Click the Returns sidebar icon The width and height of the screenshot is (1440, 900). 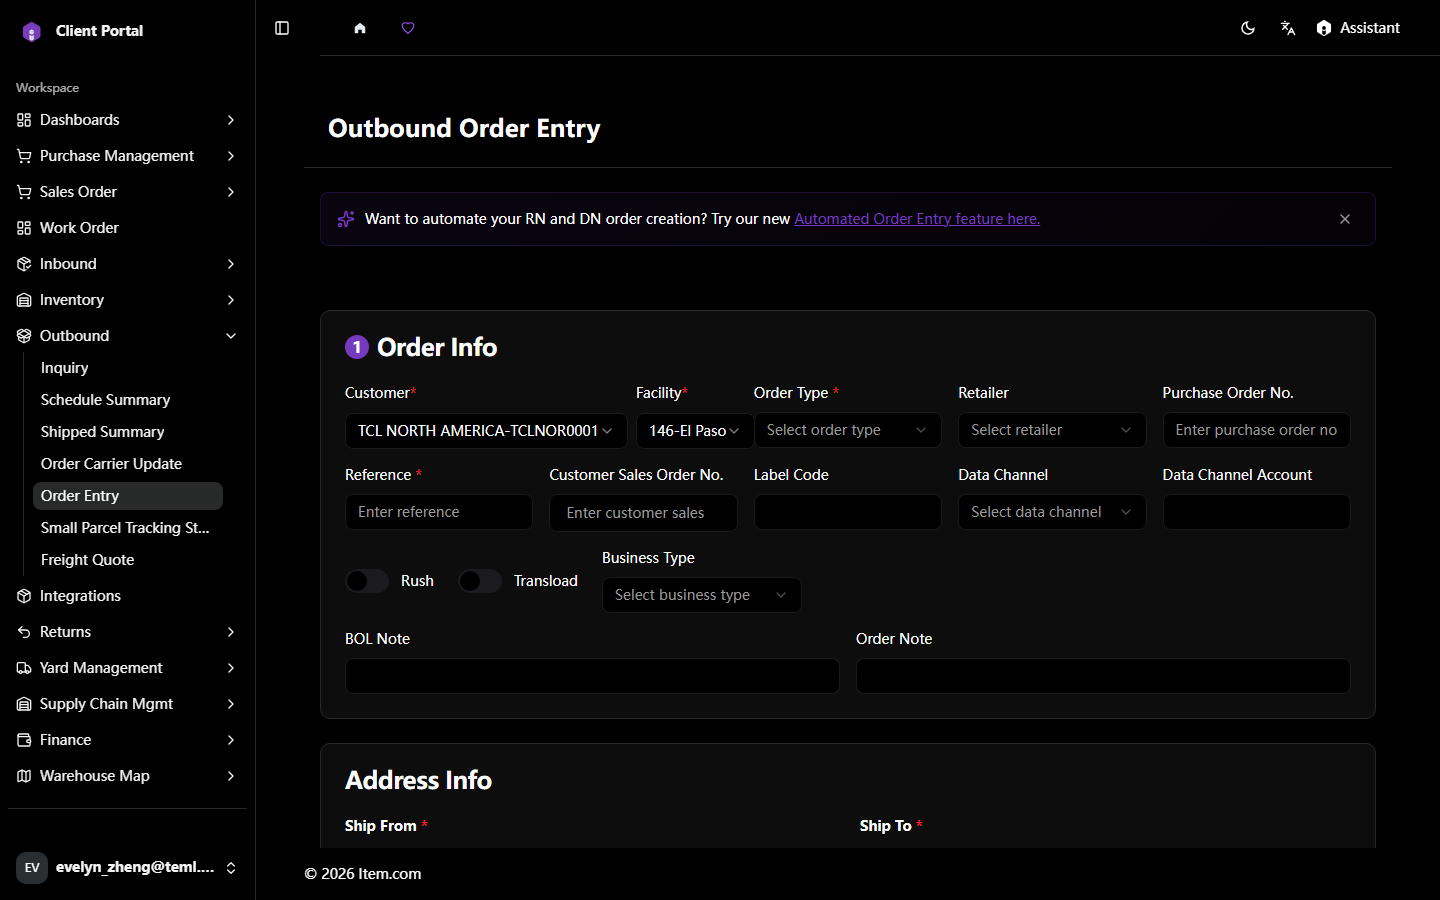pyautogui.click(x=24, y=632)
